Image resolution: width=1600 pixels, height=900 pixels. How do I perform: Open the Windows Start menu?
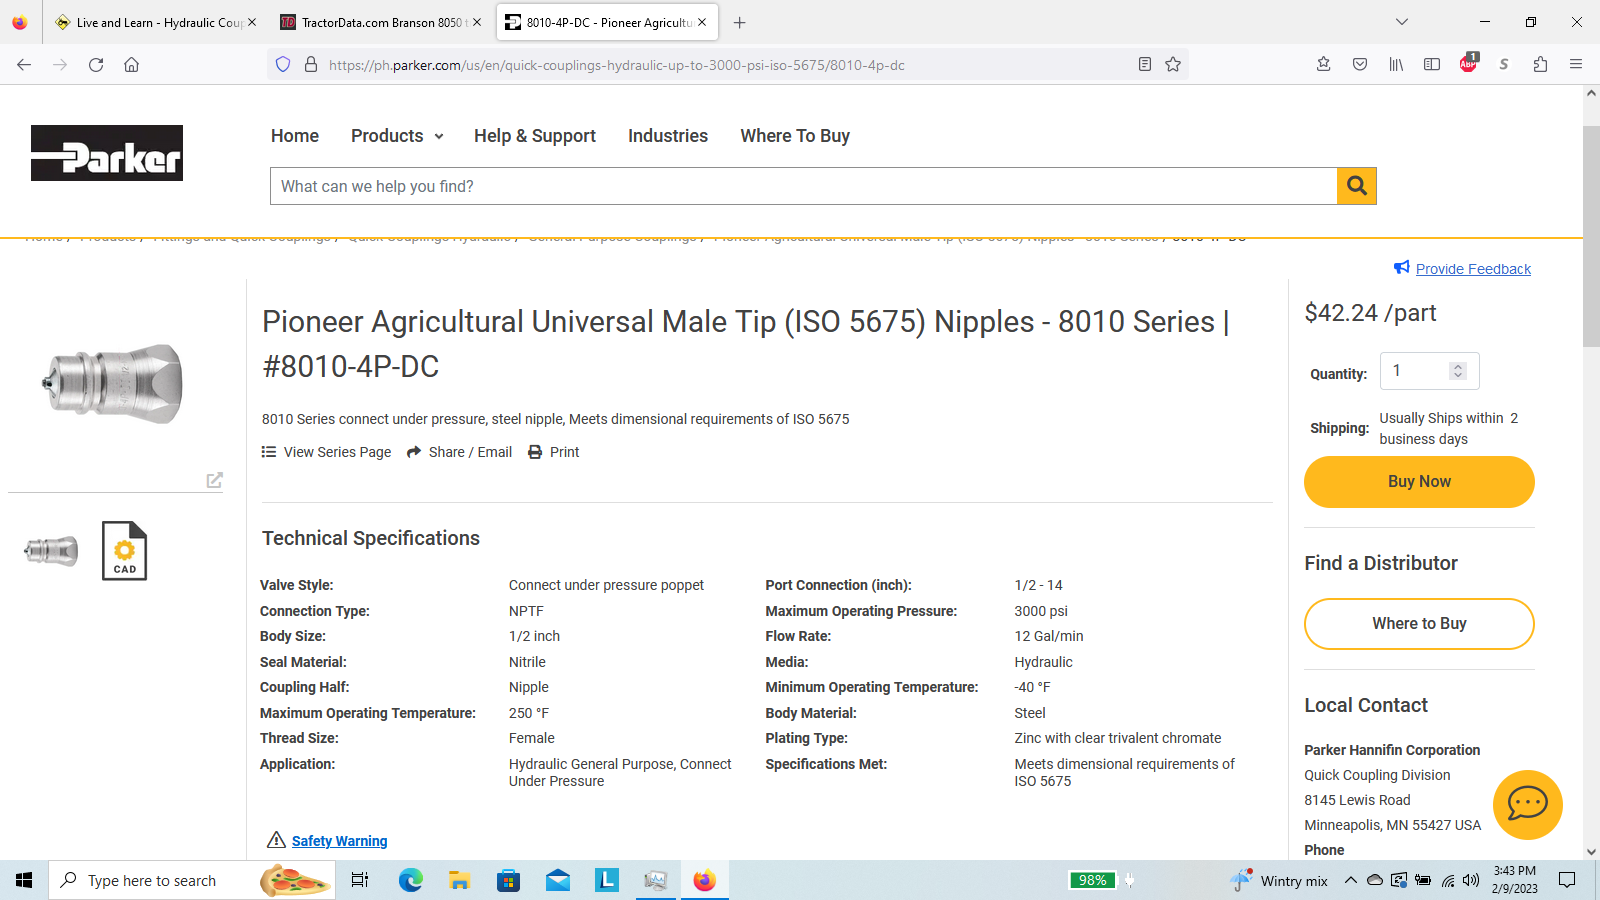(x=24, y=880)
